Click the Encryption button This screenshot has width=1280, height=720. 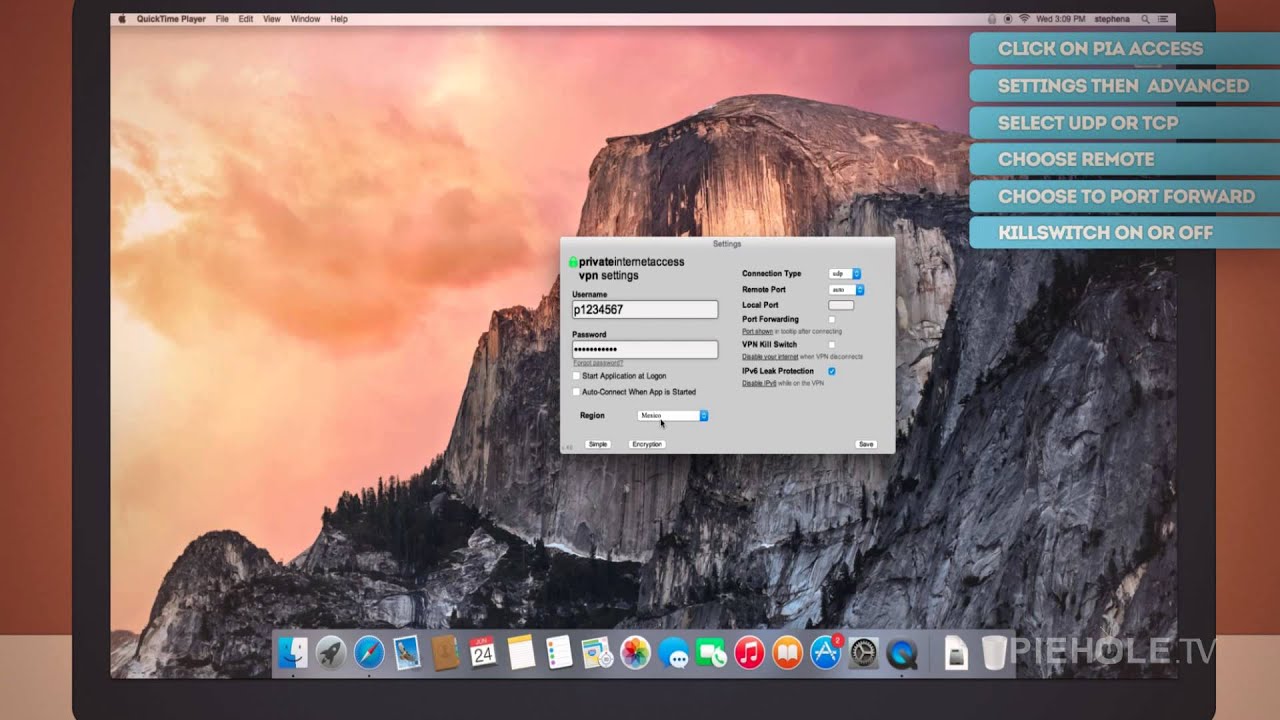click(x=647, y=444)
